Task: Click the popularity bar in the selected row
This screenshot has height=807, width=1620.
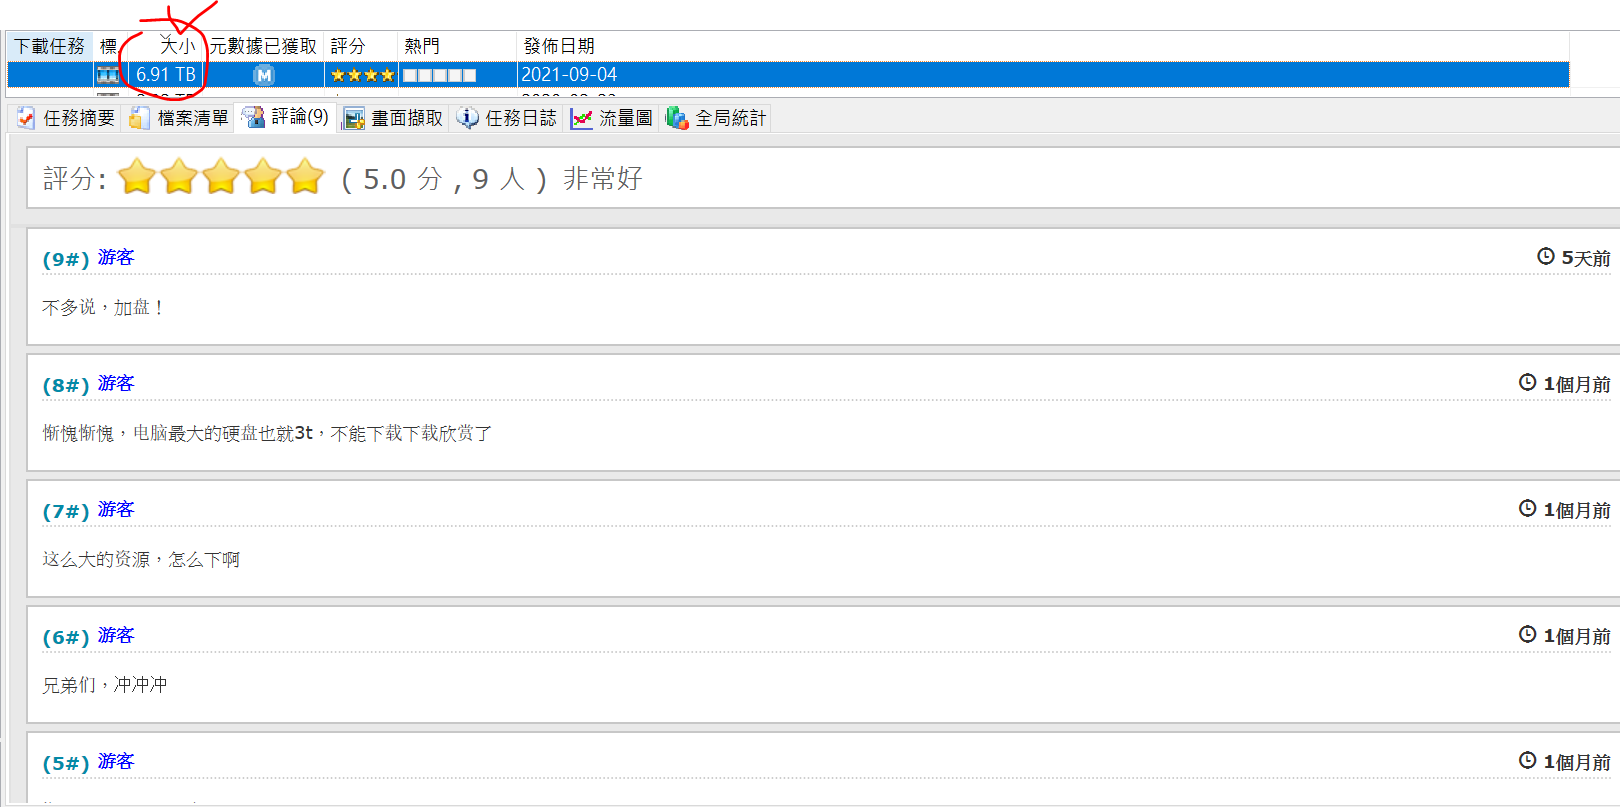Action: [440, 75]
